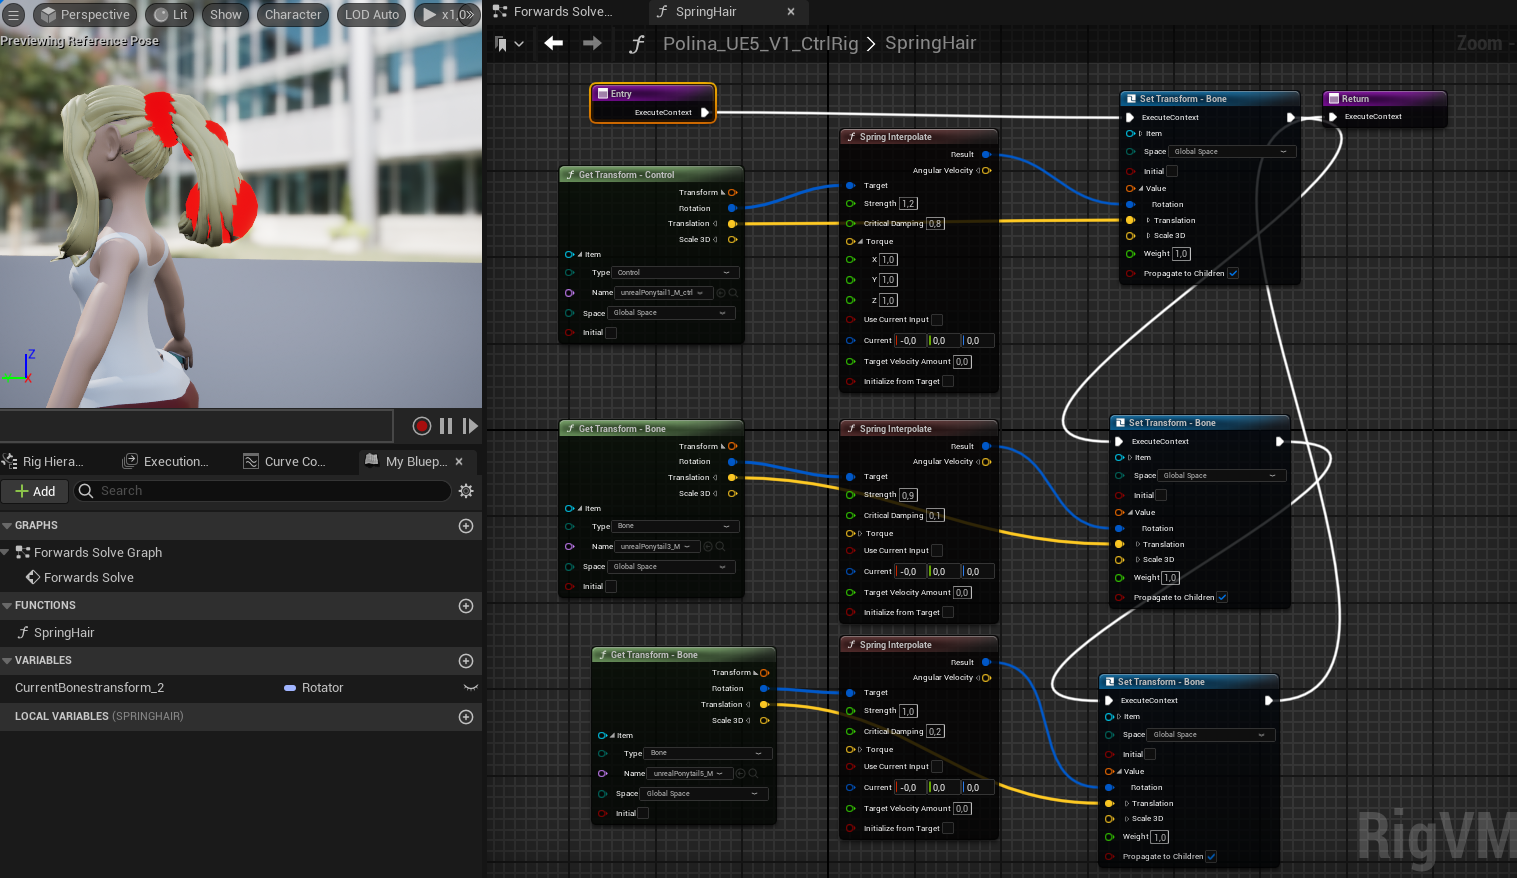Switch to the Execution Stack tab
Viewport: 1517px width, 878px height.
coord(167,462)
